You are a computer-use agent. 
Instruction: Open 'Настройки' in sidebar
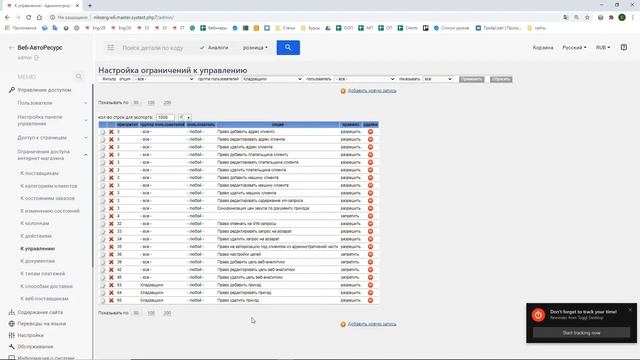pos(30,335)
